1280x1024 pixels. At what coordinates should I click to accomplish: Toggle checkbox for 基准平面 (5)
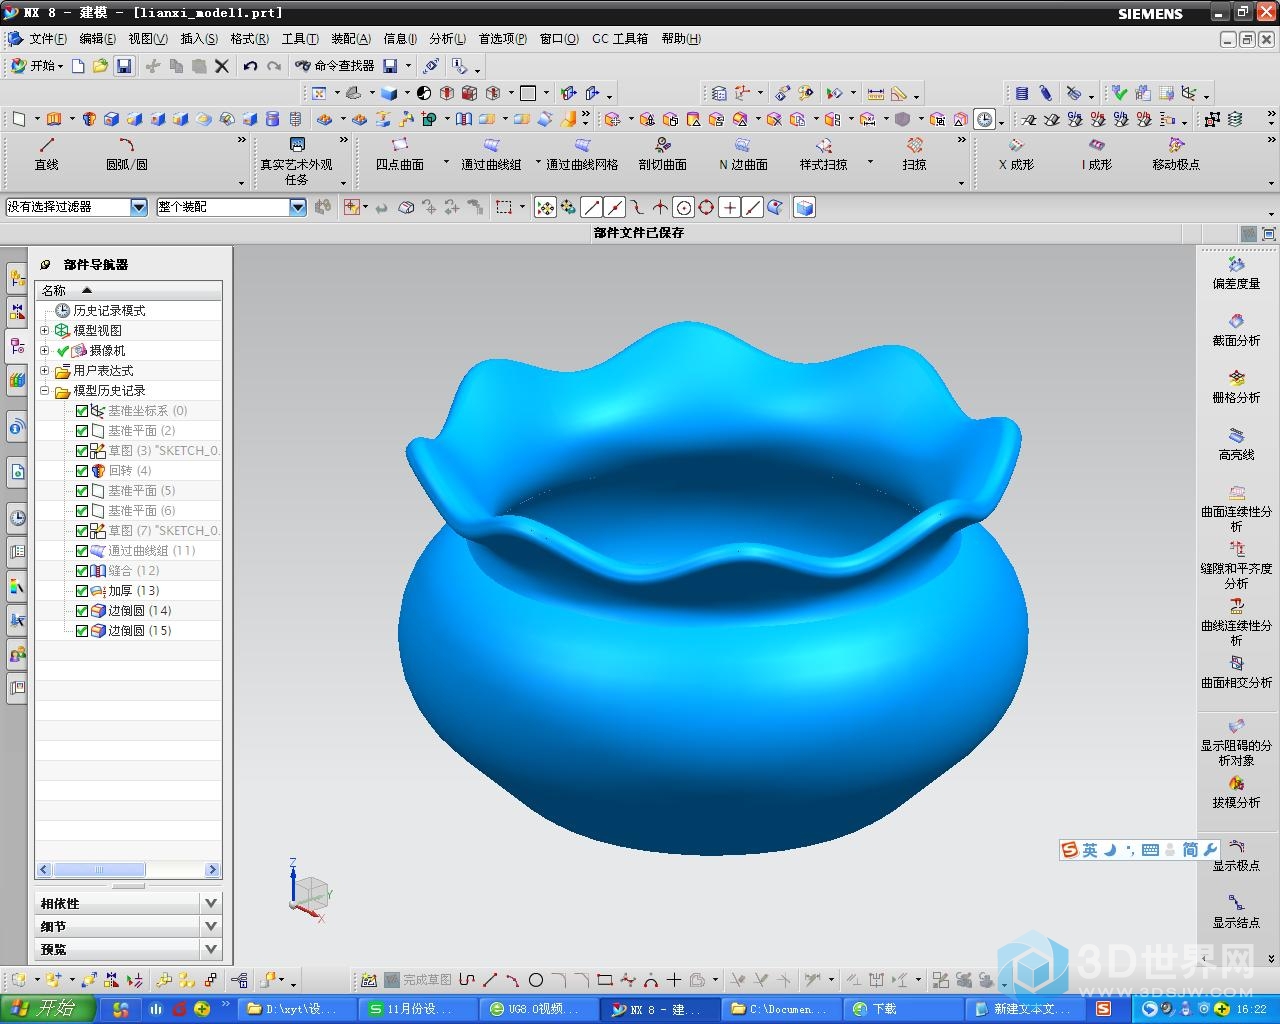(x=82, y=491)
